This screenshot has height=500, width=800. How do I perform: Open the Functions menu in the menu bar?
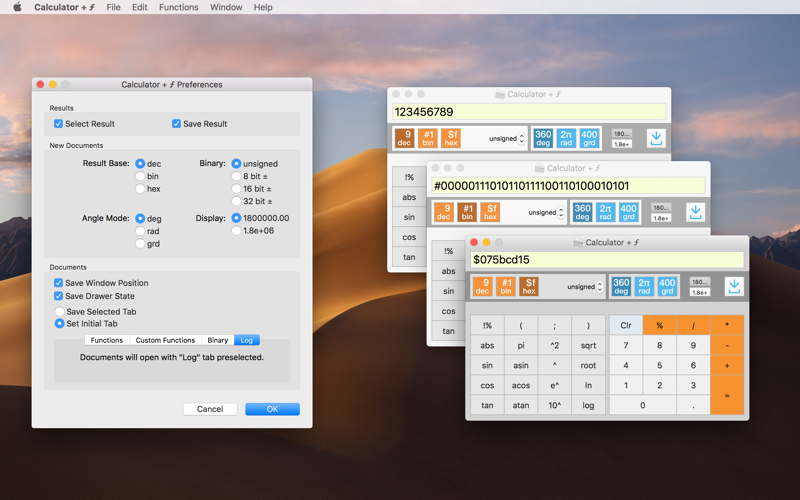point(178,7)
